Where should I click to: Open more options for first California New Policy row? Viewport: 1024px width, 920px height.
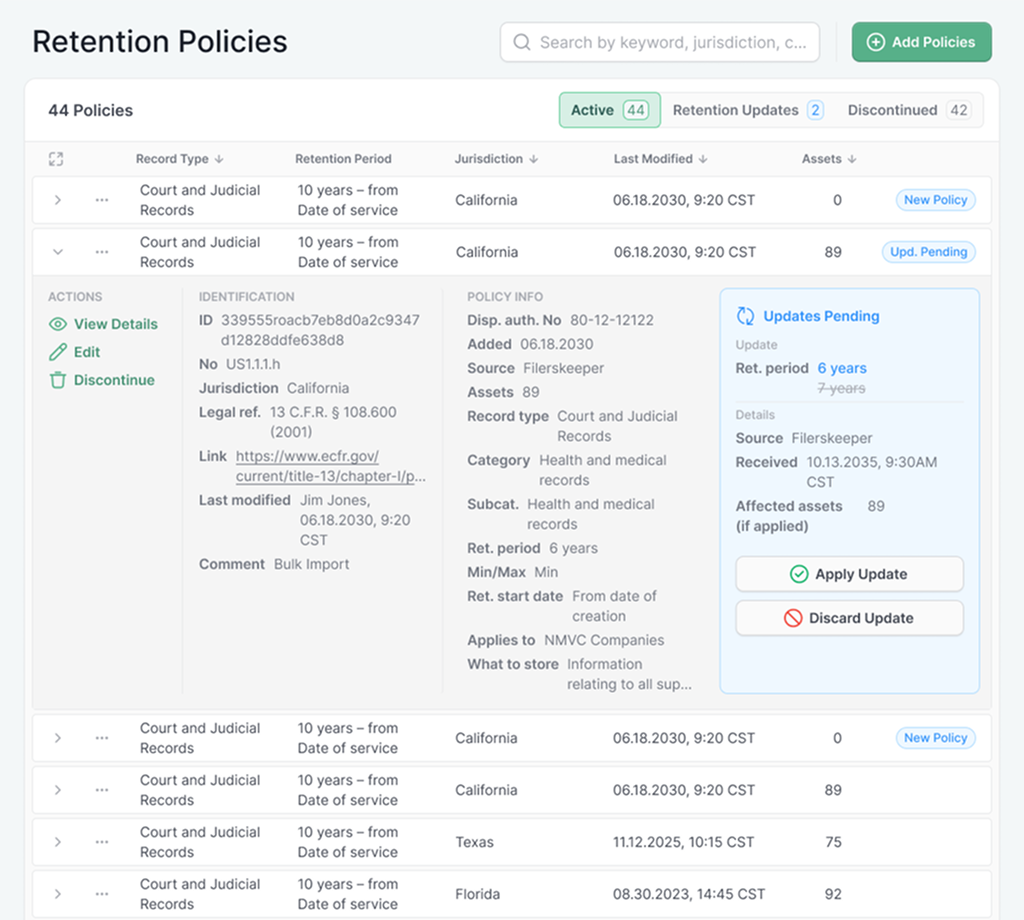(x=102, y=200)
